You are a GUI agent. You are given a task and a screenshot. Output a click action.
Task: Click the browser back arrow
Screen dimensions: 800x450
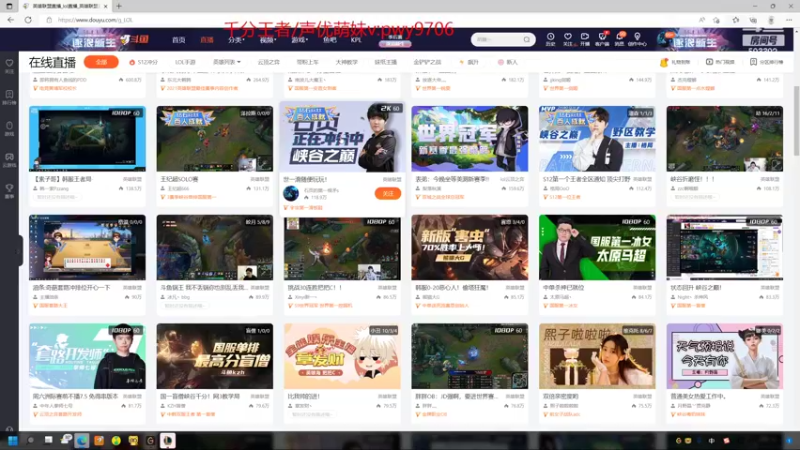pos(11,20)
